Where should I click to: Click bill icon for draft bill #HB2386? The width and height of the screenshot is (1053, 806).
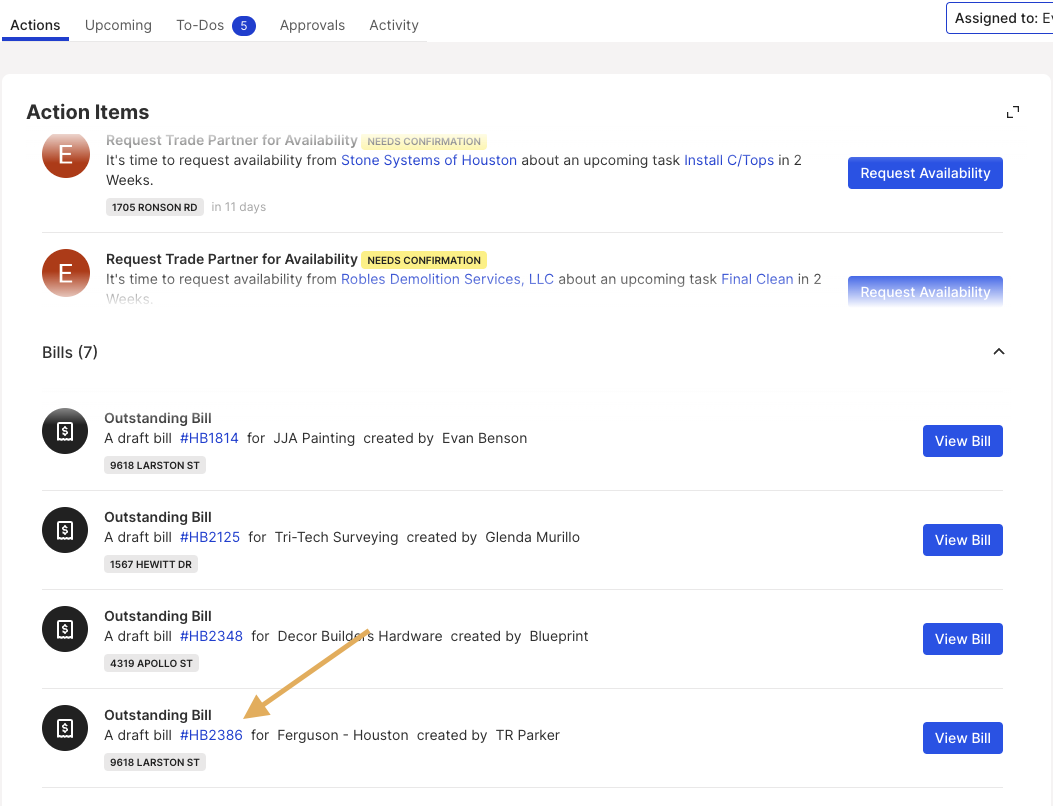65,728
